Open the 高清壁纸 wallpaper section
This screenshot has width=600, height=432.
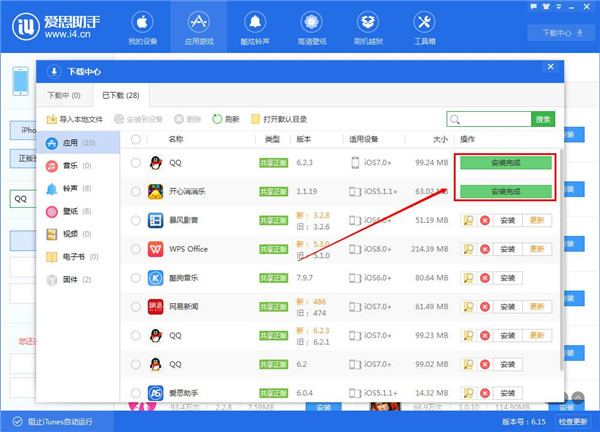tap(312, 28)
